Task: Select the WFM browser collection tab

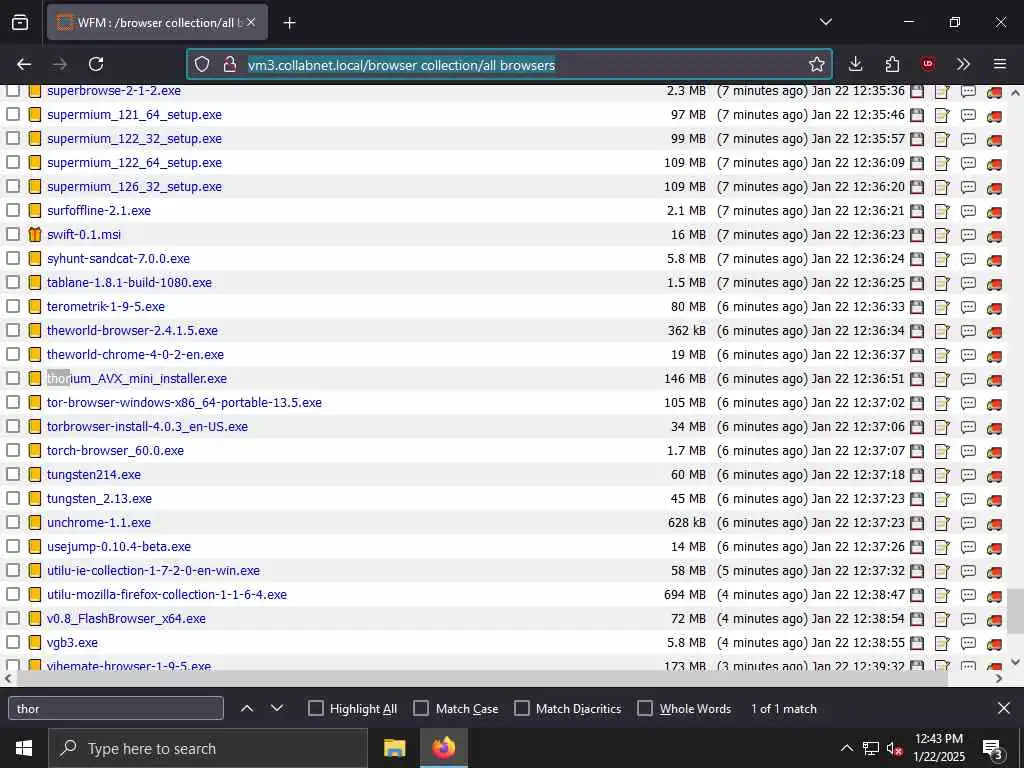Action: [157, 23]
